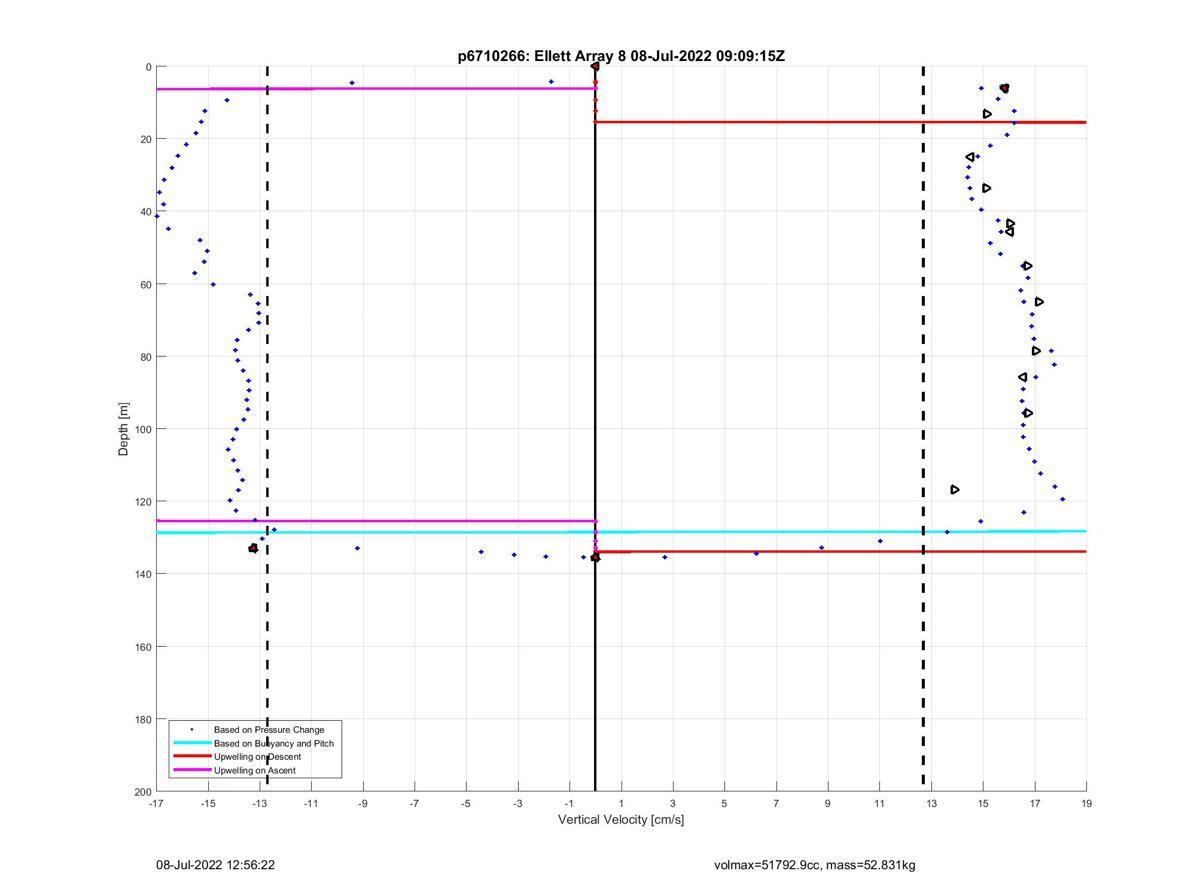Select the 'volmax=51792.9cc, mass=52.831kg' footer text
Screen dimensions: 1200x889
point(815,865)
